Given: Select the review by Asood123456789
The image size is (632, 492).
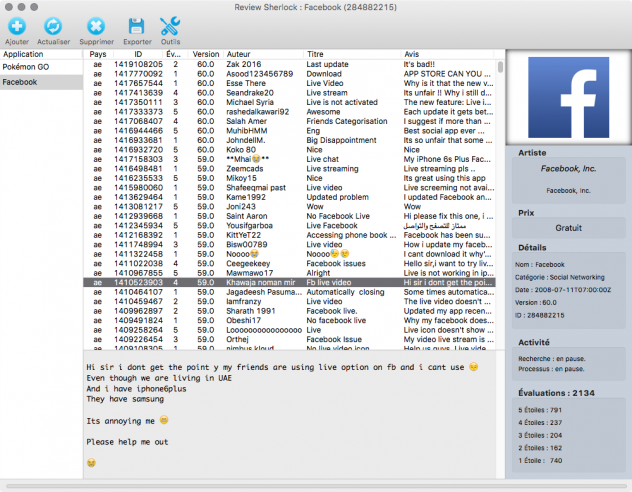Looking at the screenshot, I should (x=289, y=74).
